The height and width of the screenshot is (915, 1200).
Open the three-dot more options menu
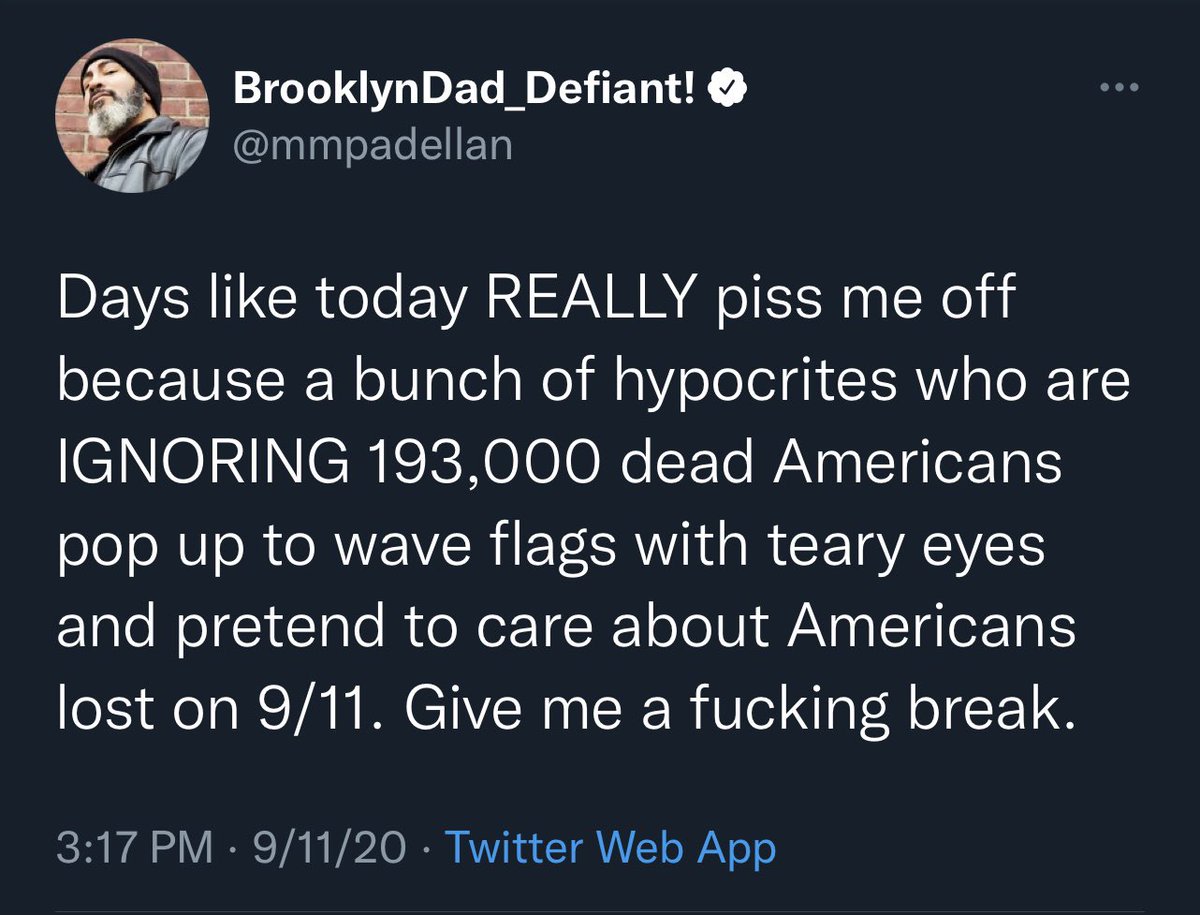click(1119, 87)
